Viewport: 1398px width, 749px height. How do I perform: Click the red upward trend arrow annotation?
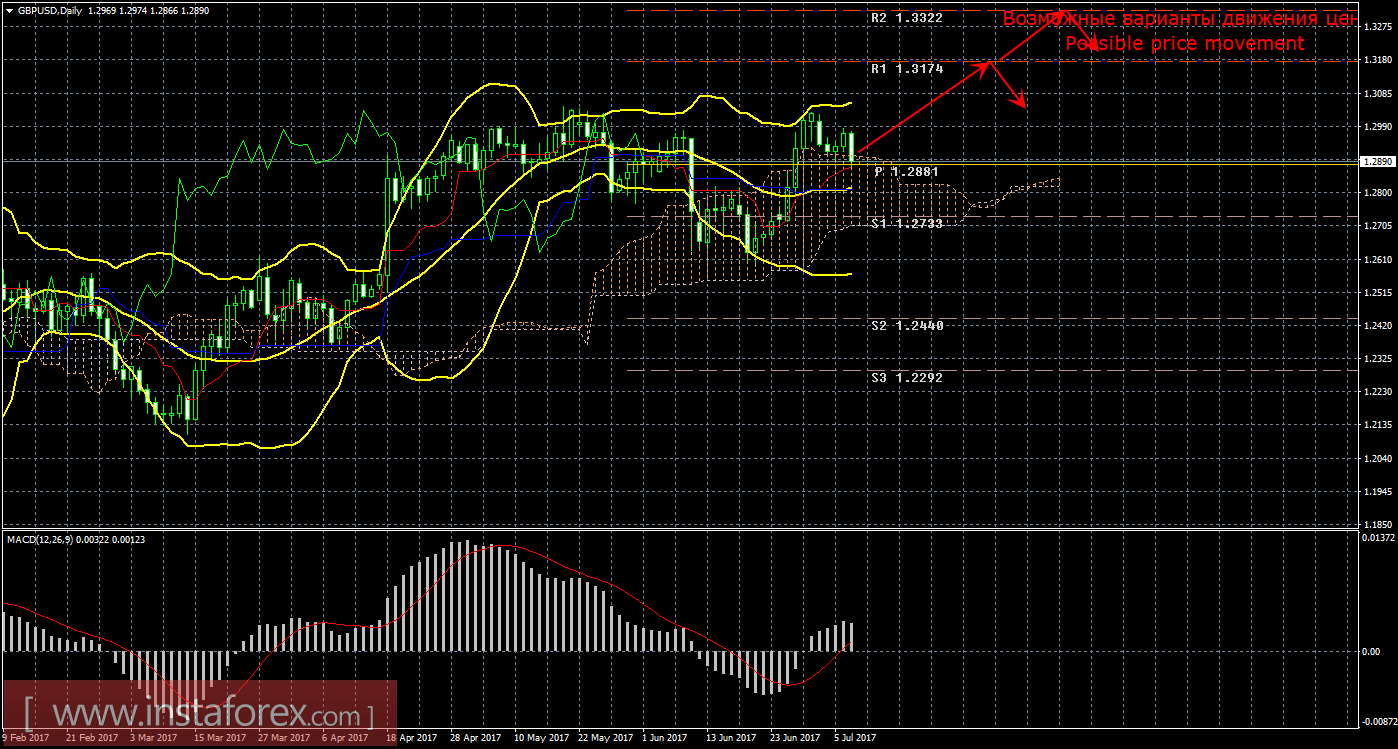(x=930, y=110)
